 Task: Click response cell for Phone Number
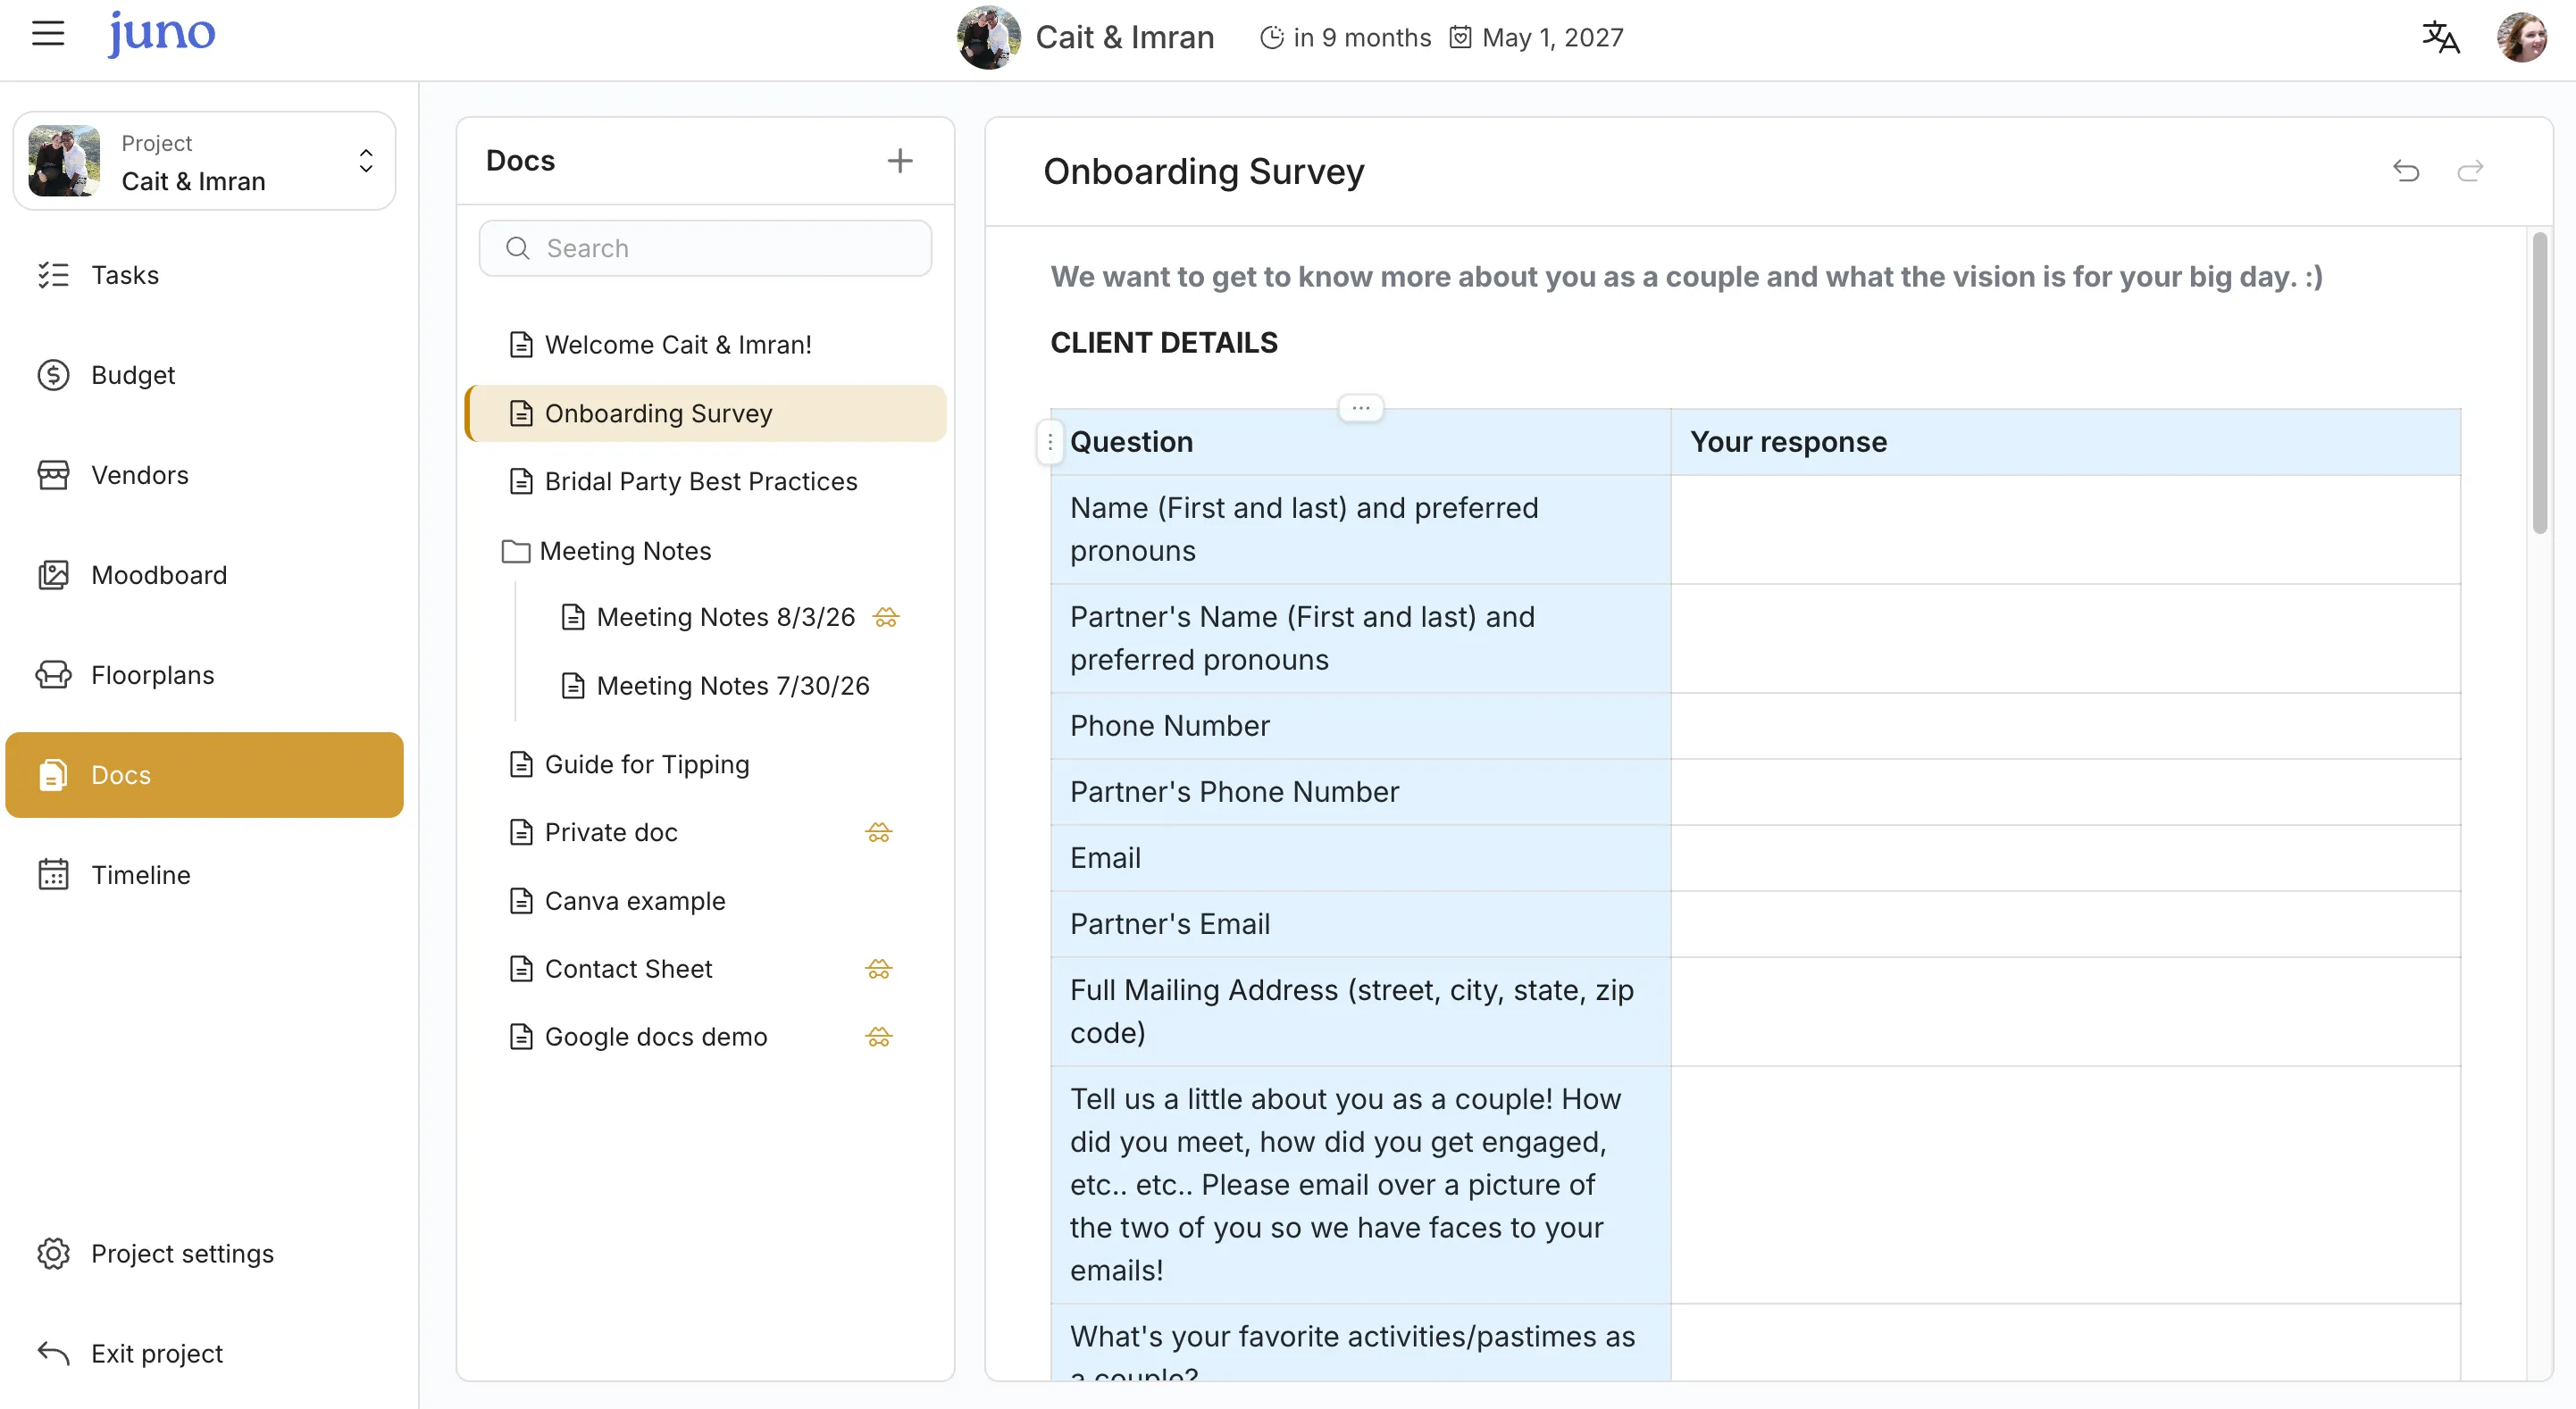point(2065,726)
